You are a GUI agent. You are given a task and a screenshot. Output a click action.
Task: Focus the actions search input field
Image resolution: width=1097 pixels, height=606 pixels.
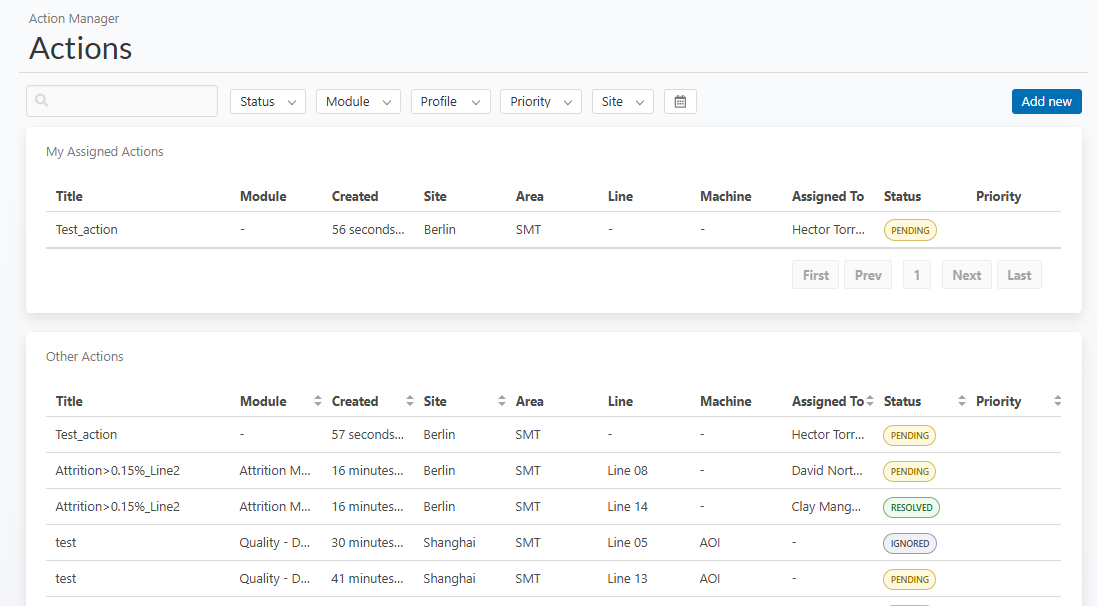pos(130,101)
